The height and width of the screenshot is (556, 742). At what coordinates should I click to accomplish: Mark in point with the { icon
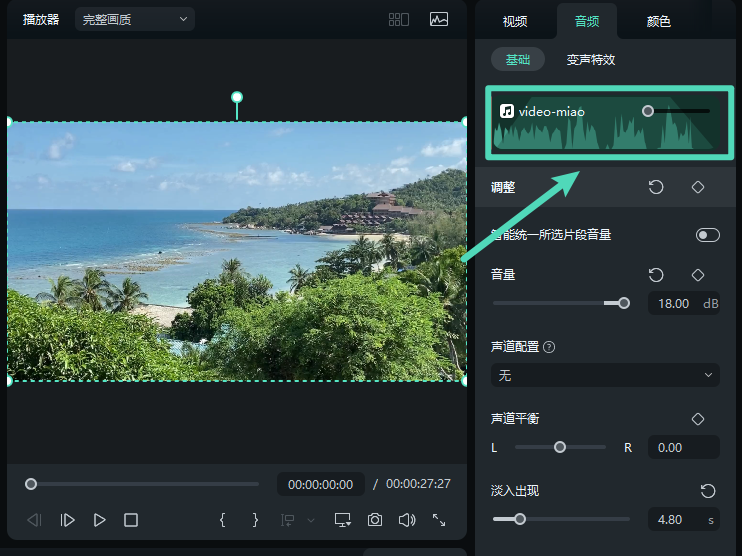[222, 520]
